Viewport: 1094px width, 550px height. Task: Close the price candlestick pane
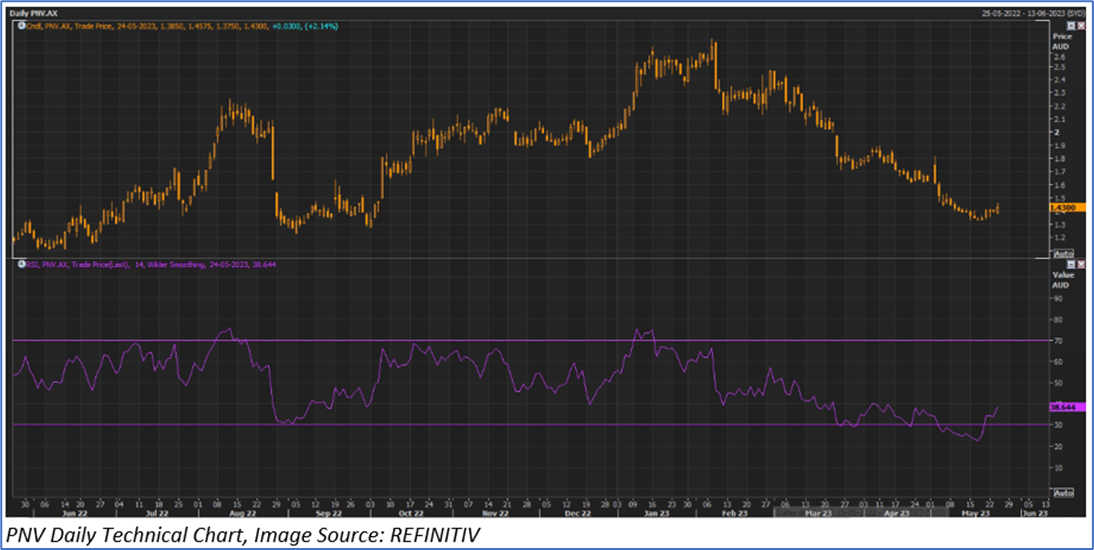tap(1081, 25)
